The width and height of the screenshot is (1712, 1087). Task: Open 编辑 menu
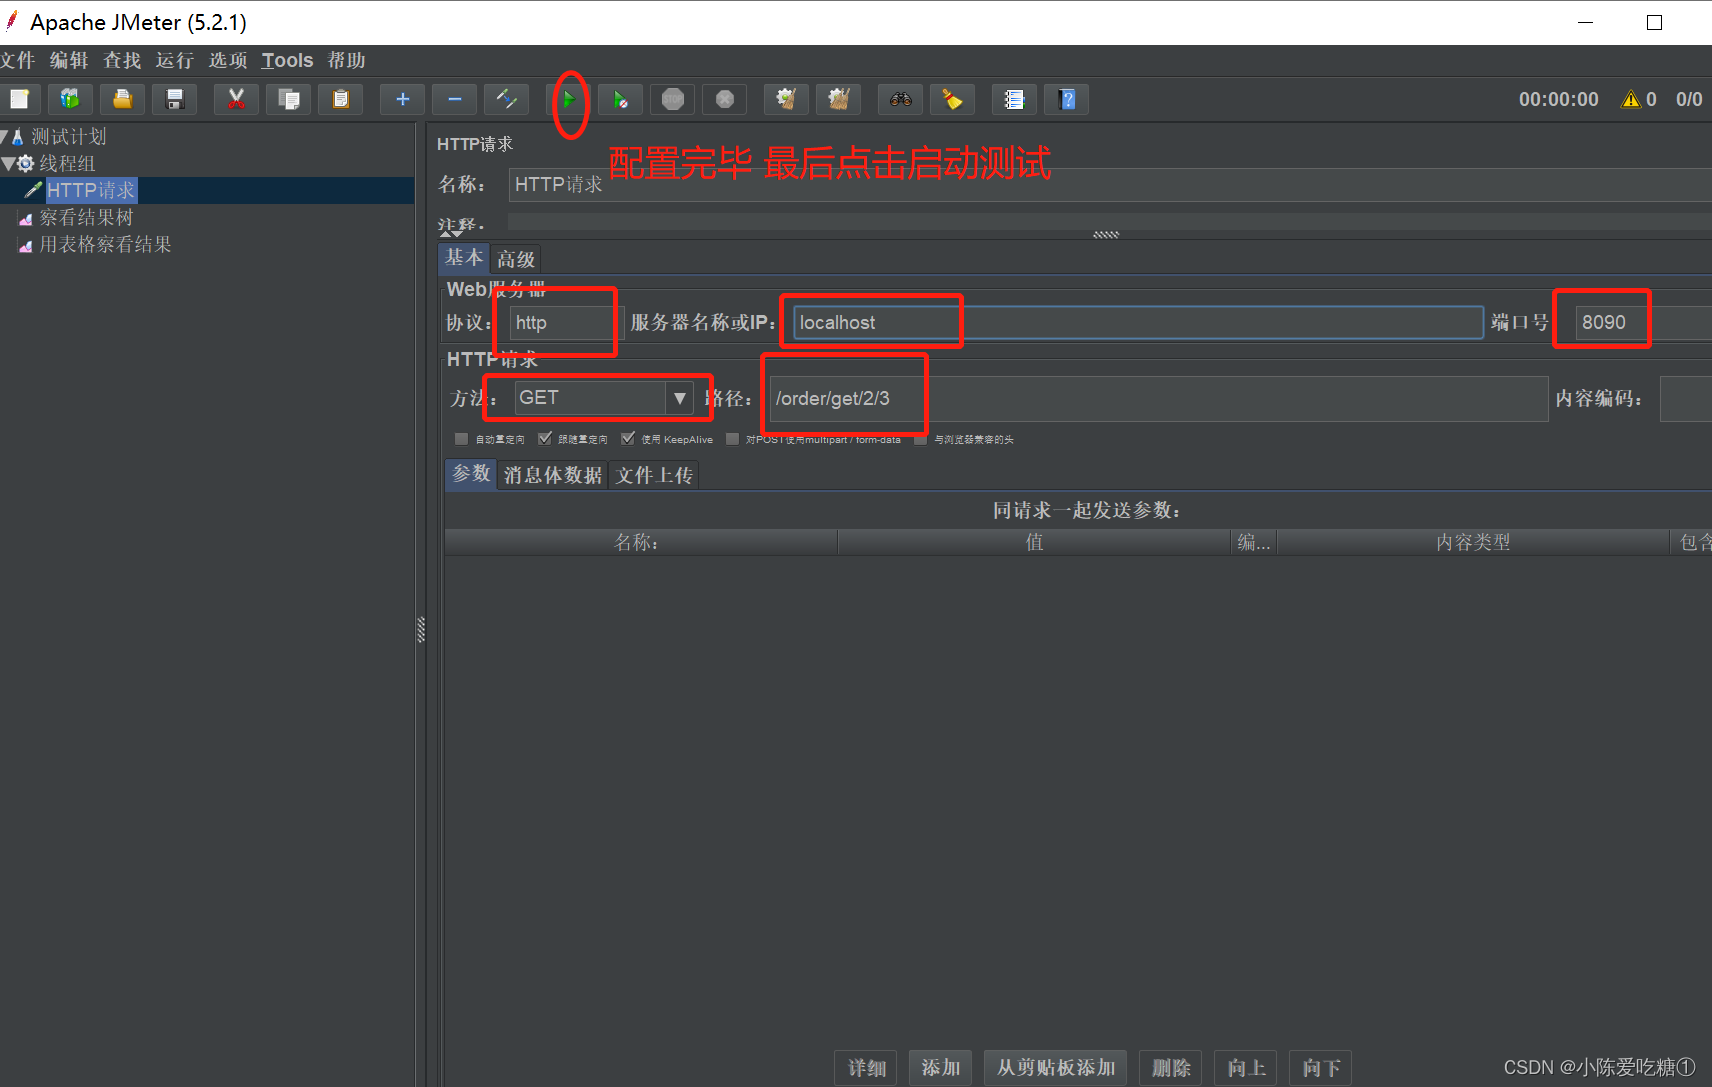point(69,60)
